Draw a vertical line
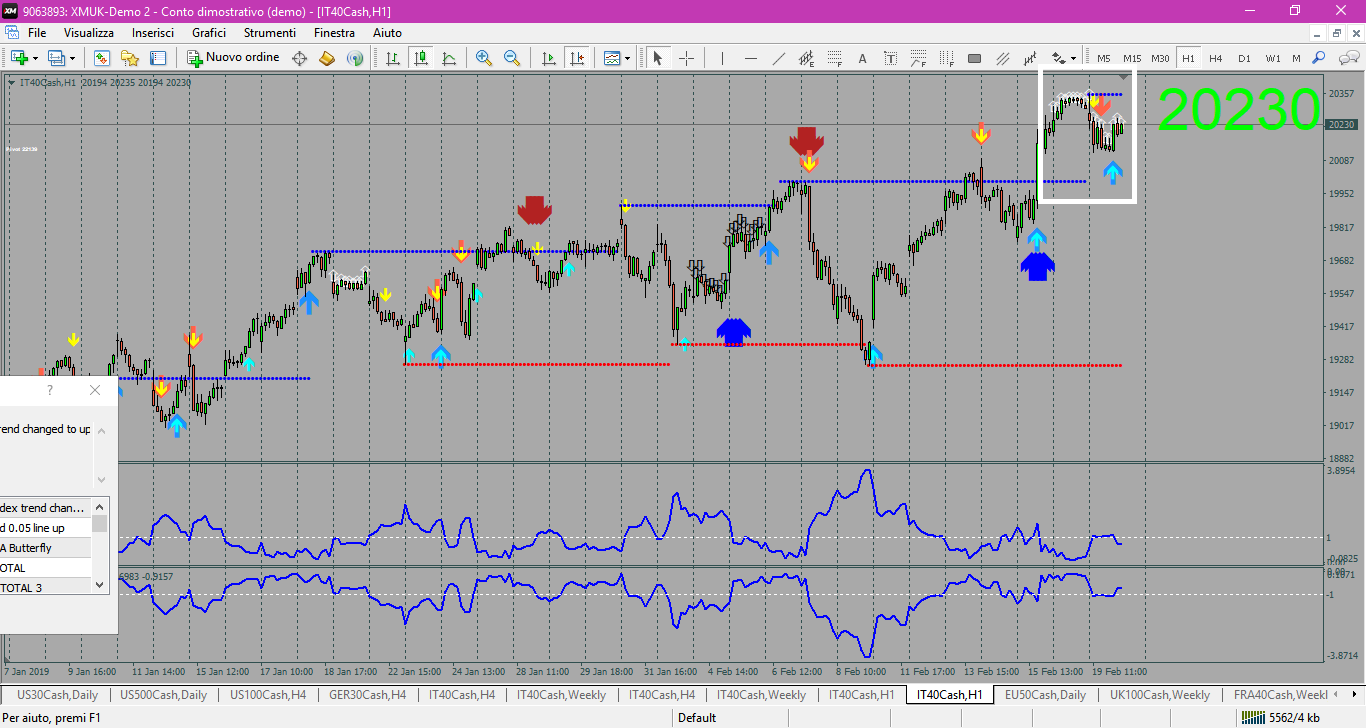Viewport: 1366px width, 728px height. 722,58
